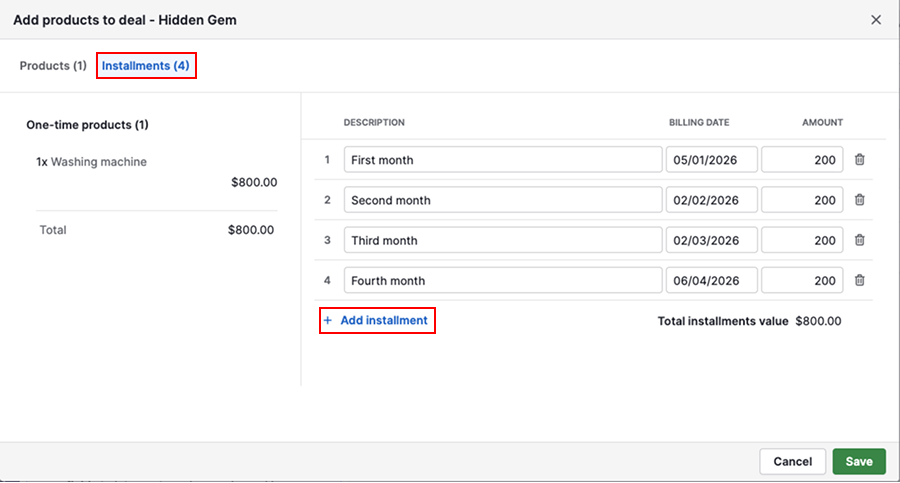Open billing date 05/01/2026 picker

click(711, 160)
